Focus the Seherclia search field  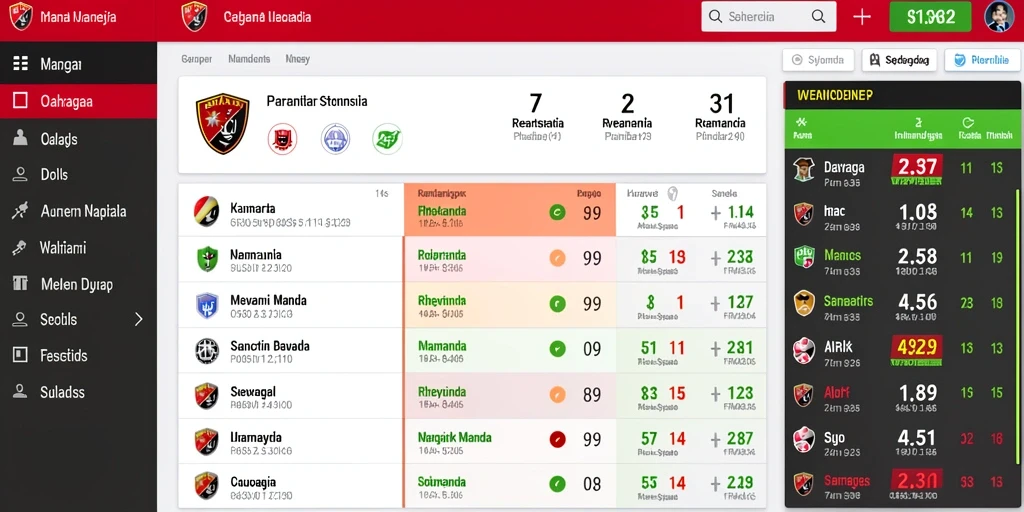pos(769,17)
